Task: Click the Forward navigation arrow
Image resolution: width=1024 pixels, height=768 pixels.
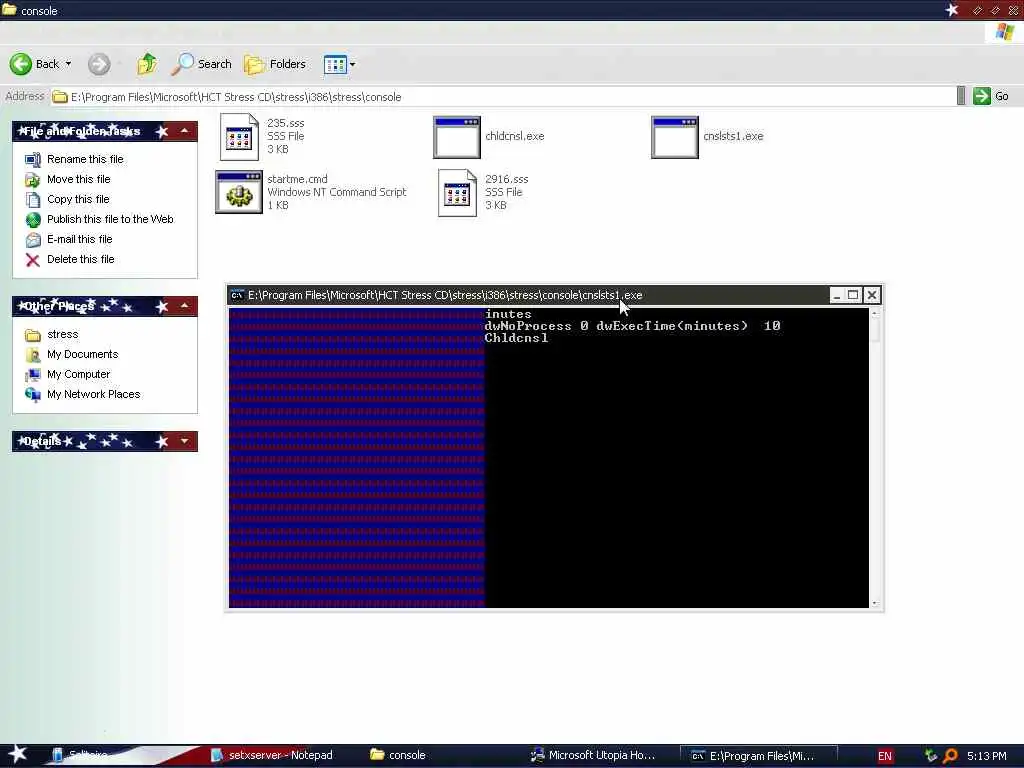Action: [99, 64]
